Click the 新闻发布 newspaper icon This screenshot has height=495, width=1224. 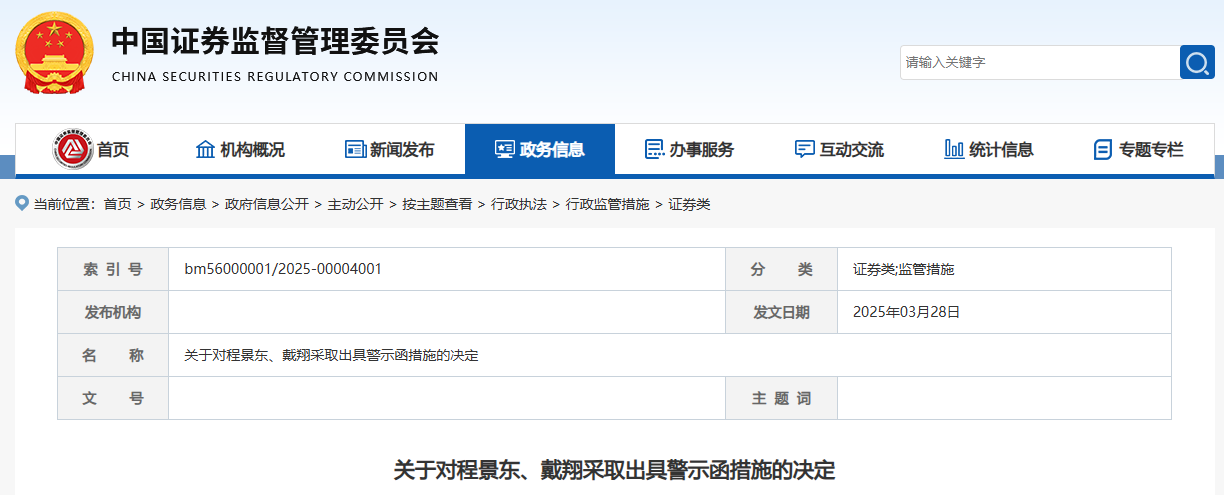click(355, 150)
